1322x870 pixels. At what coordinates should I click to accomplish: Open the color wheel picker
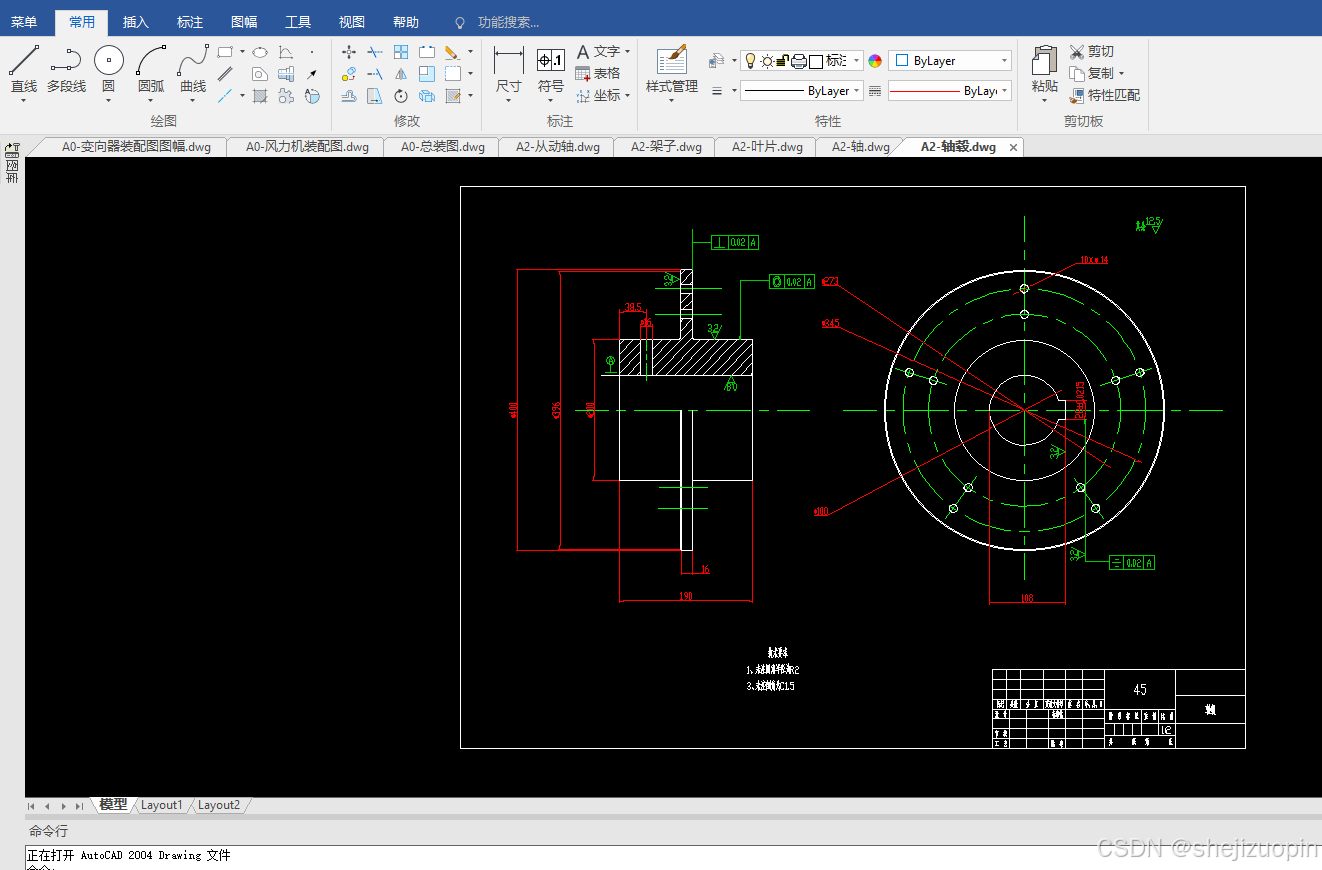(x=875, y=61)
